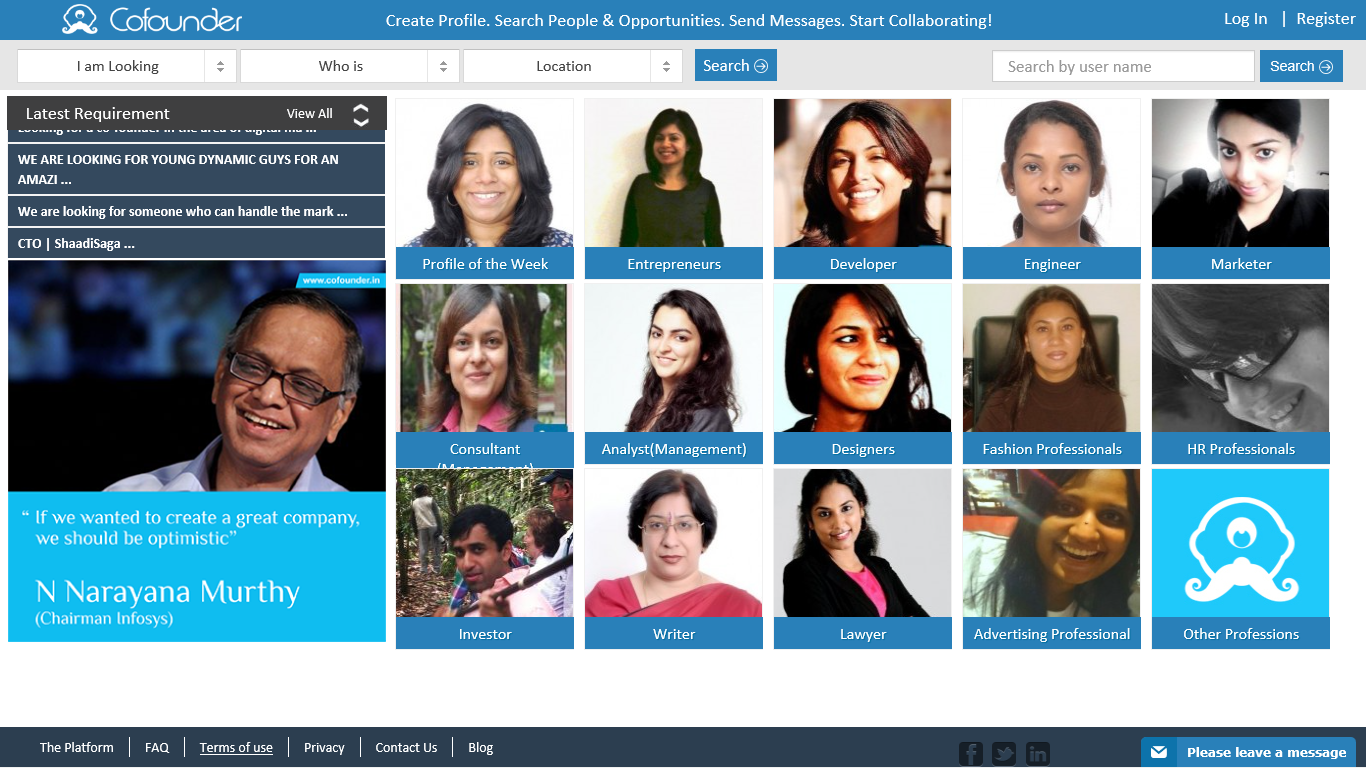The image size is (1366, 768).
Task: Click the envelope icon in message widget
Action: point(1158,753)
